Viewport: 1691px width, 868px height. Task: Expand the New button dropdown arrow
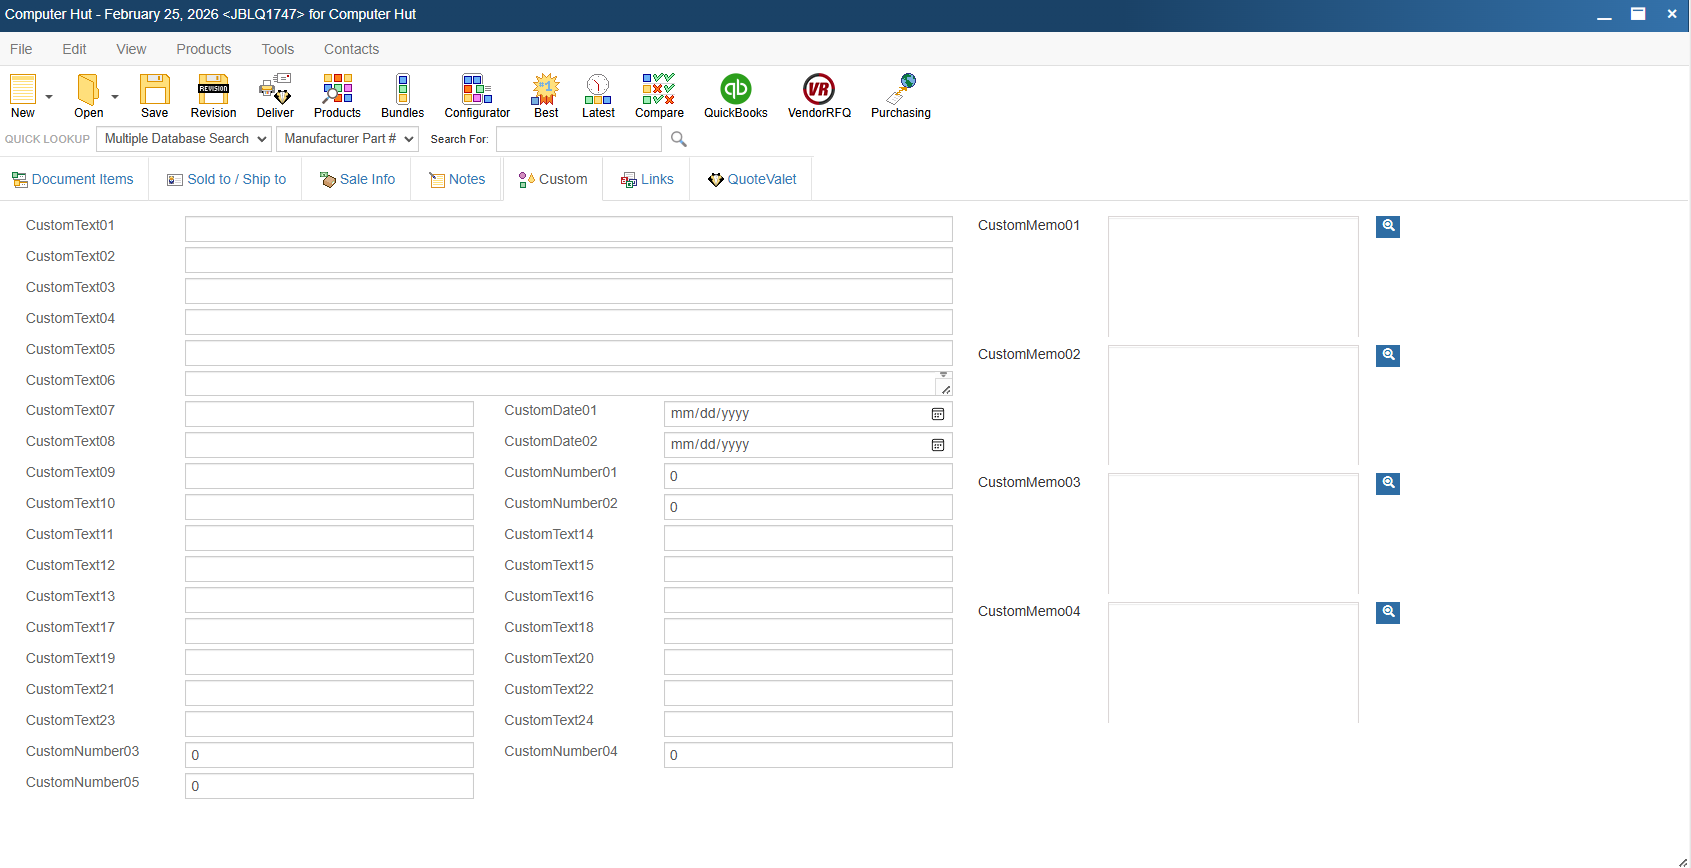49,97
